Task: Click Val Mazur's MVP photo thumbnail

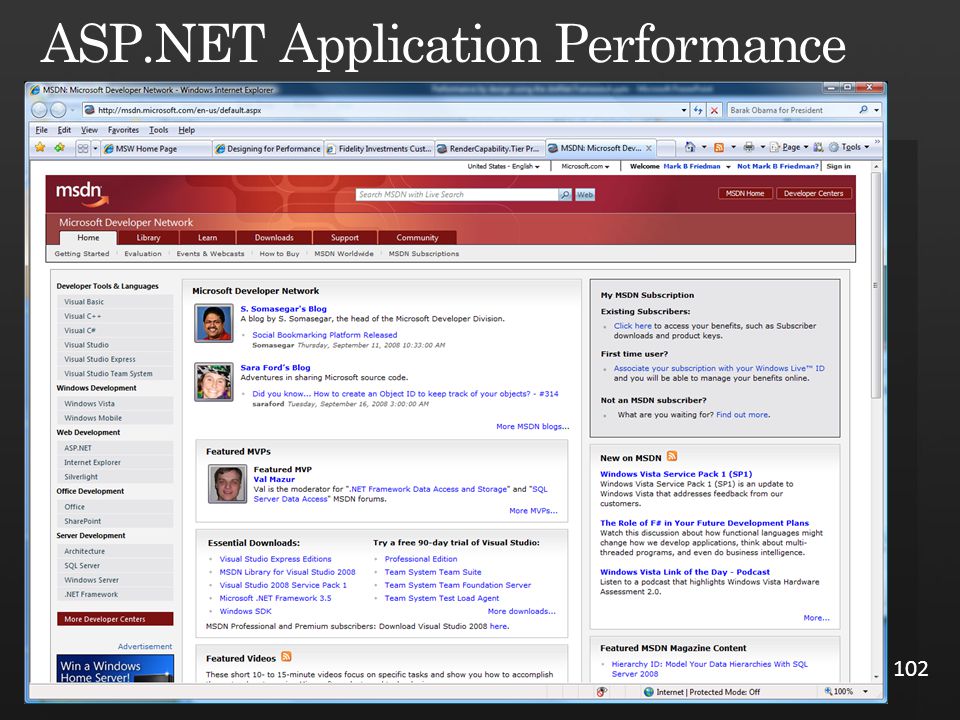Action: (227, 484)
